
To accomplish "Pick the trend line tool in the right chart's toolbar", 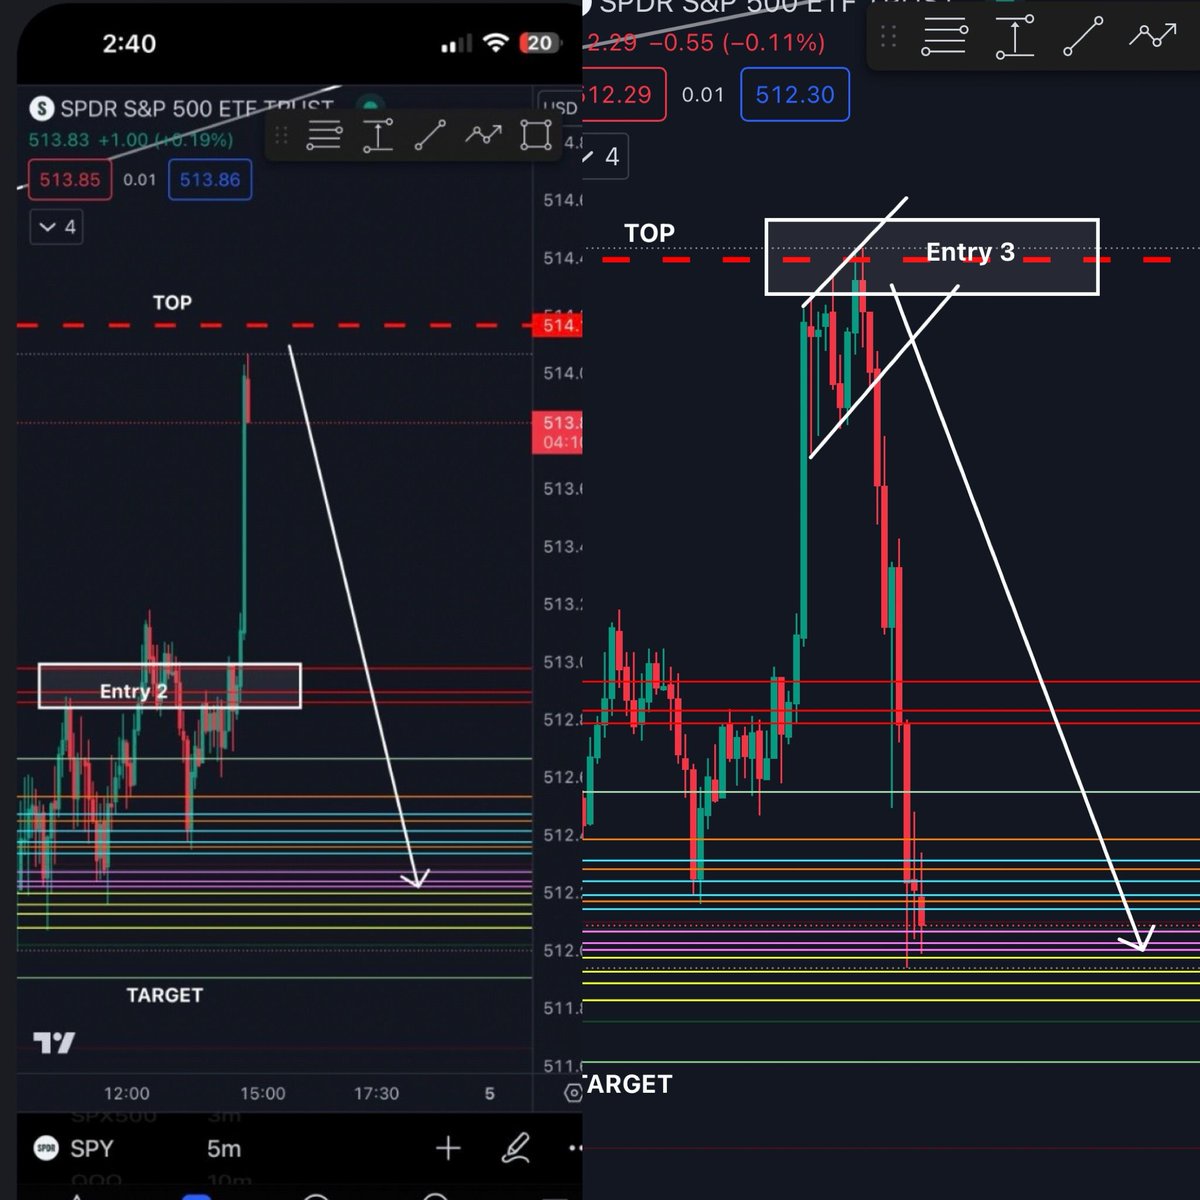I will click(1083, 37).
